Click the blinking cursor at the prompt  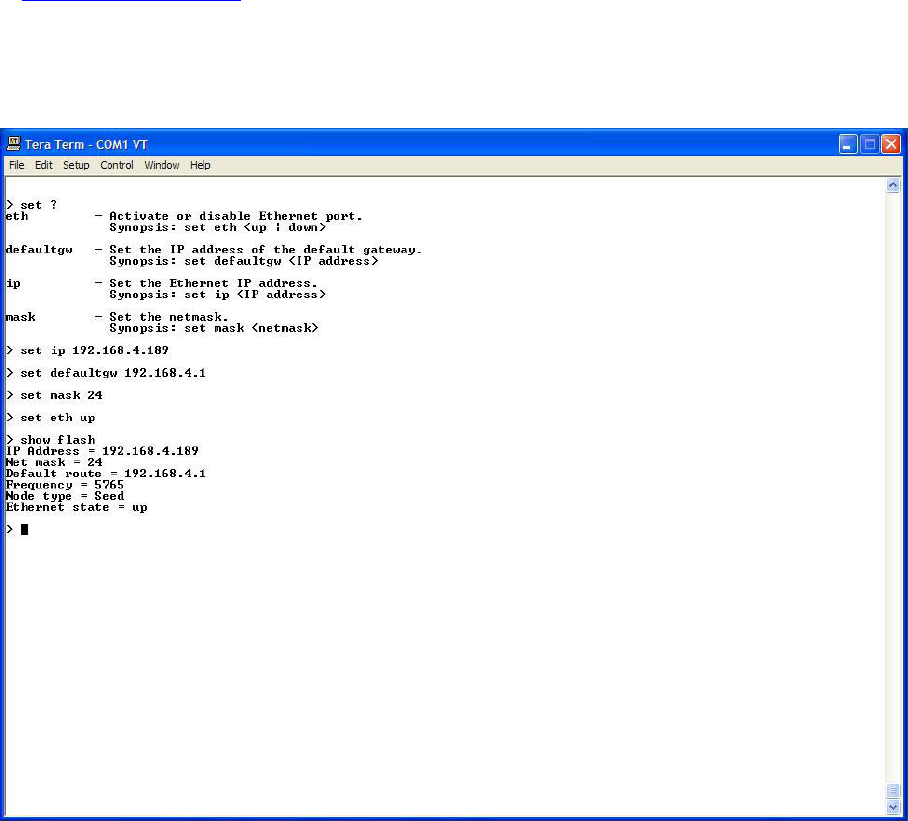click(24, 530)
